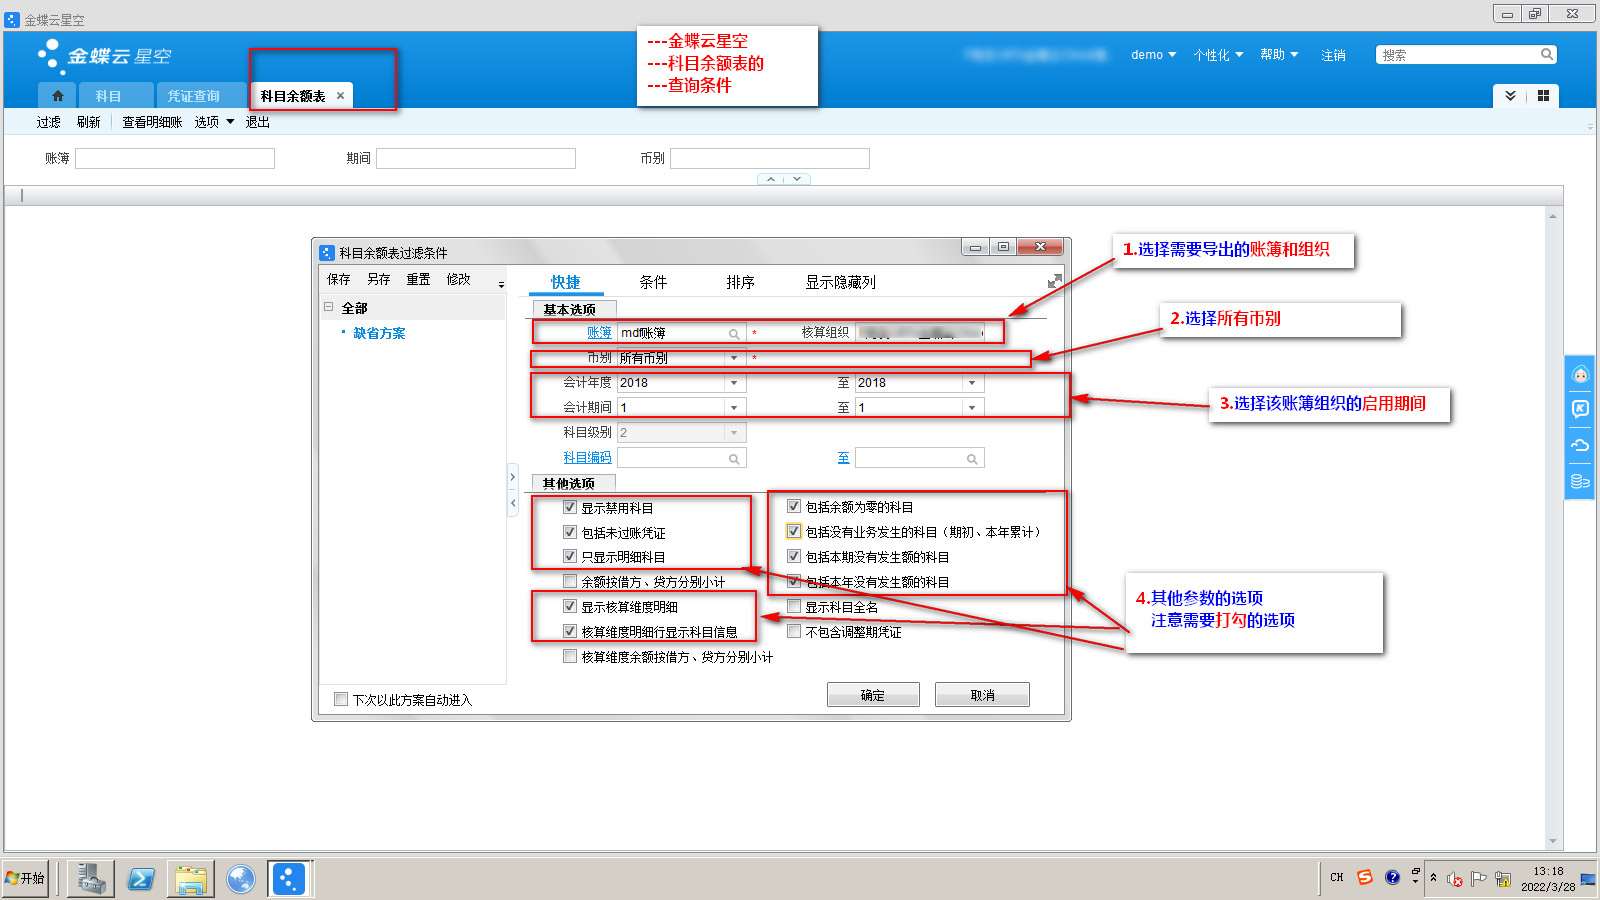Click the 科目编码 link label

587,458
